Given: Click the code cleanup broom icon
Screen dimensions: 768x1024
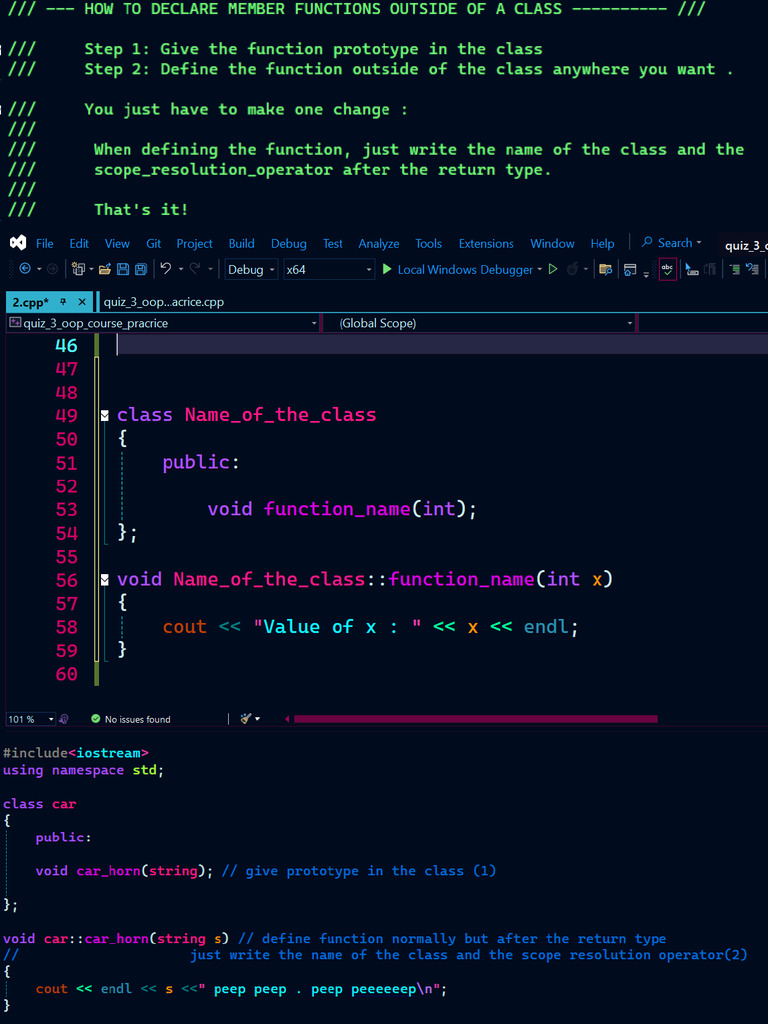Looking at the screenshot, I should tap(246, 718).
